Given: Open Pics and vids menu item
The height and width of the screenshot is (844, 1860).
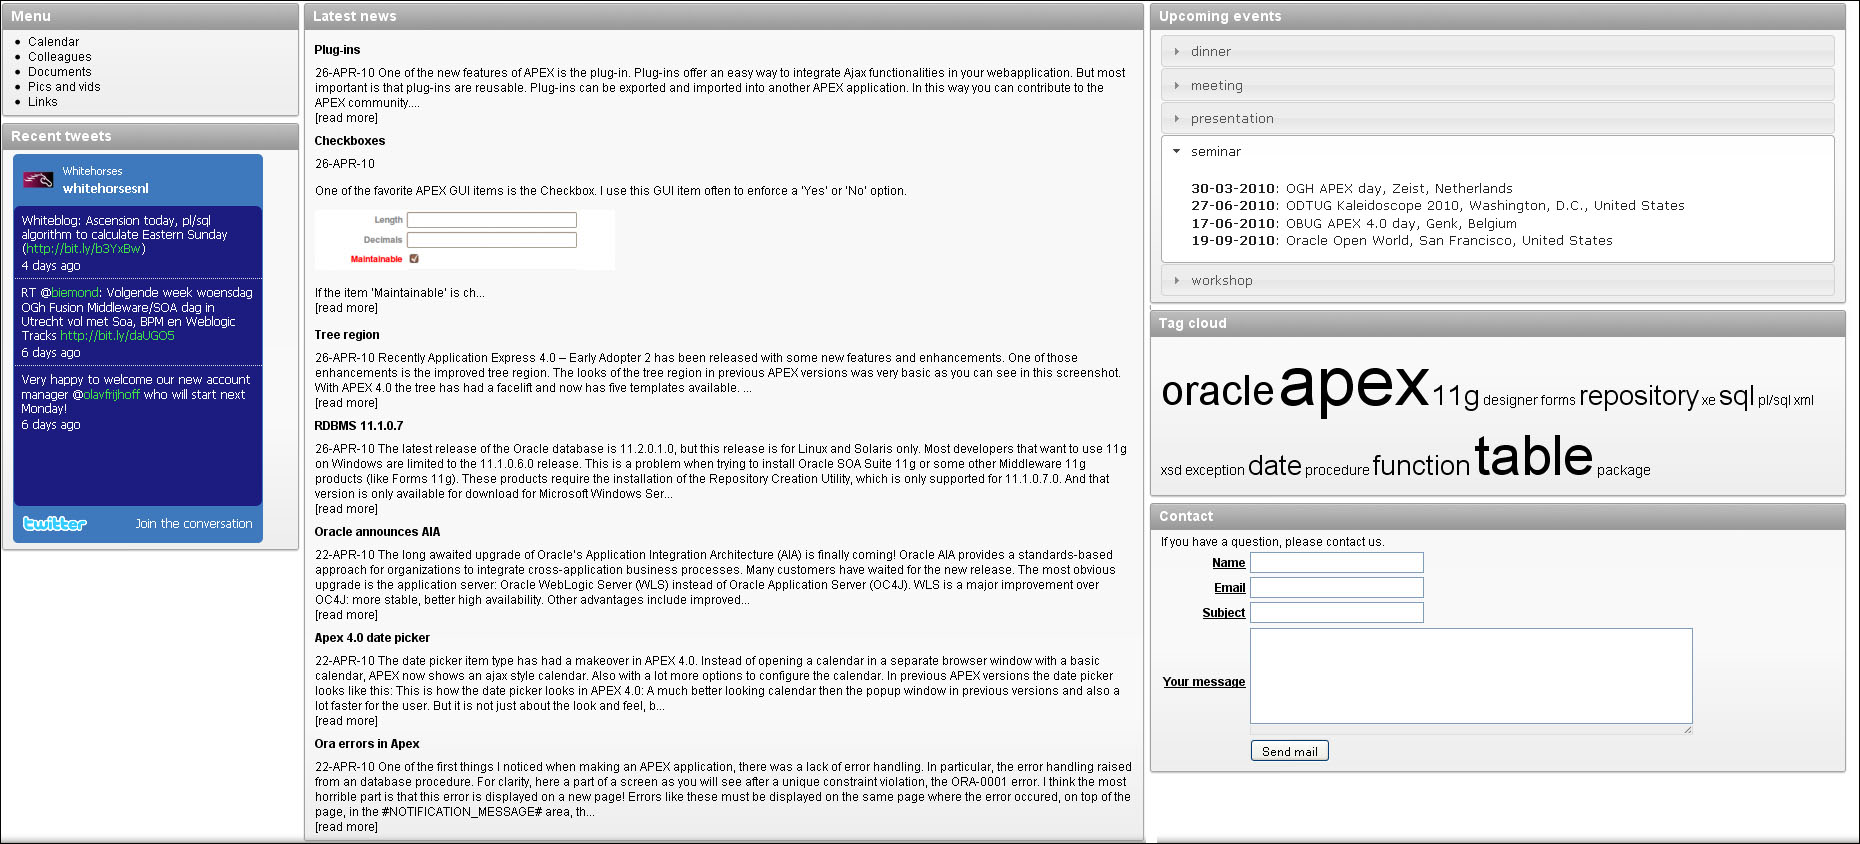Looking at the screenshot, I should tap(64, 87).
